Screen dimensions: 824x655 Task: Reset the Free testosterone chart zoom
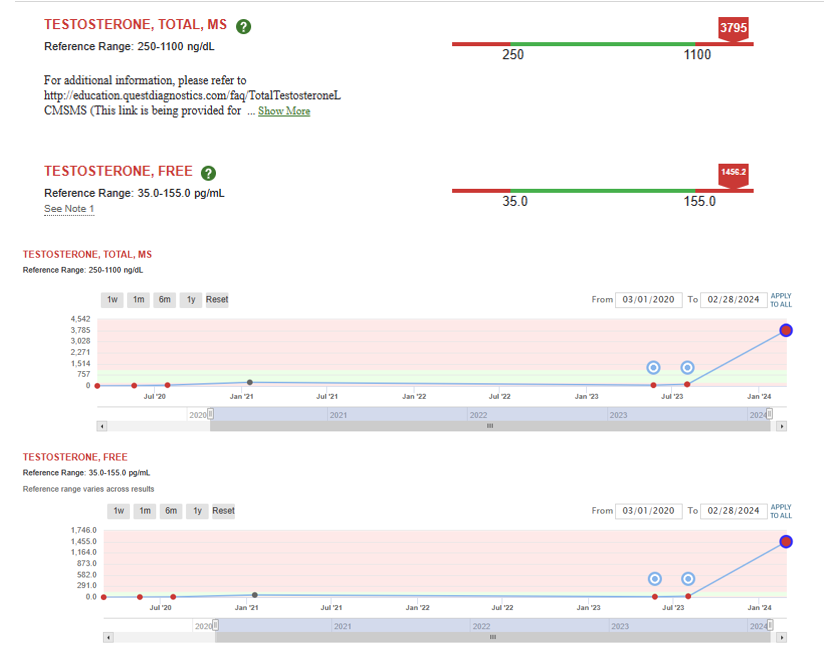[x=223, y=511]
